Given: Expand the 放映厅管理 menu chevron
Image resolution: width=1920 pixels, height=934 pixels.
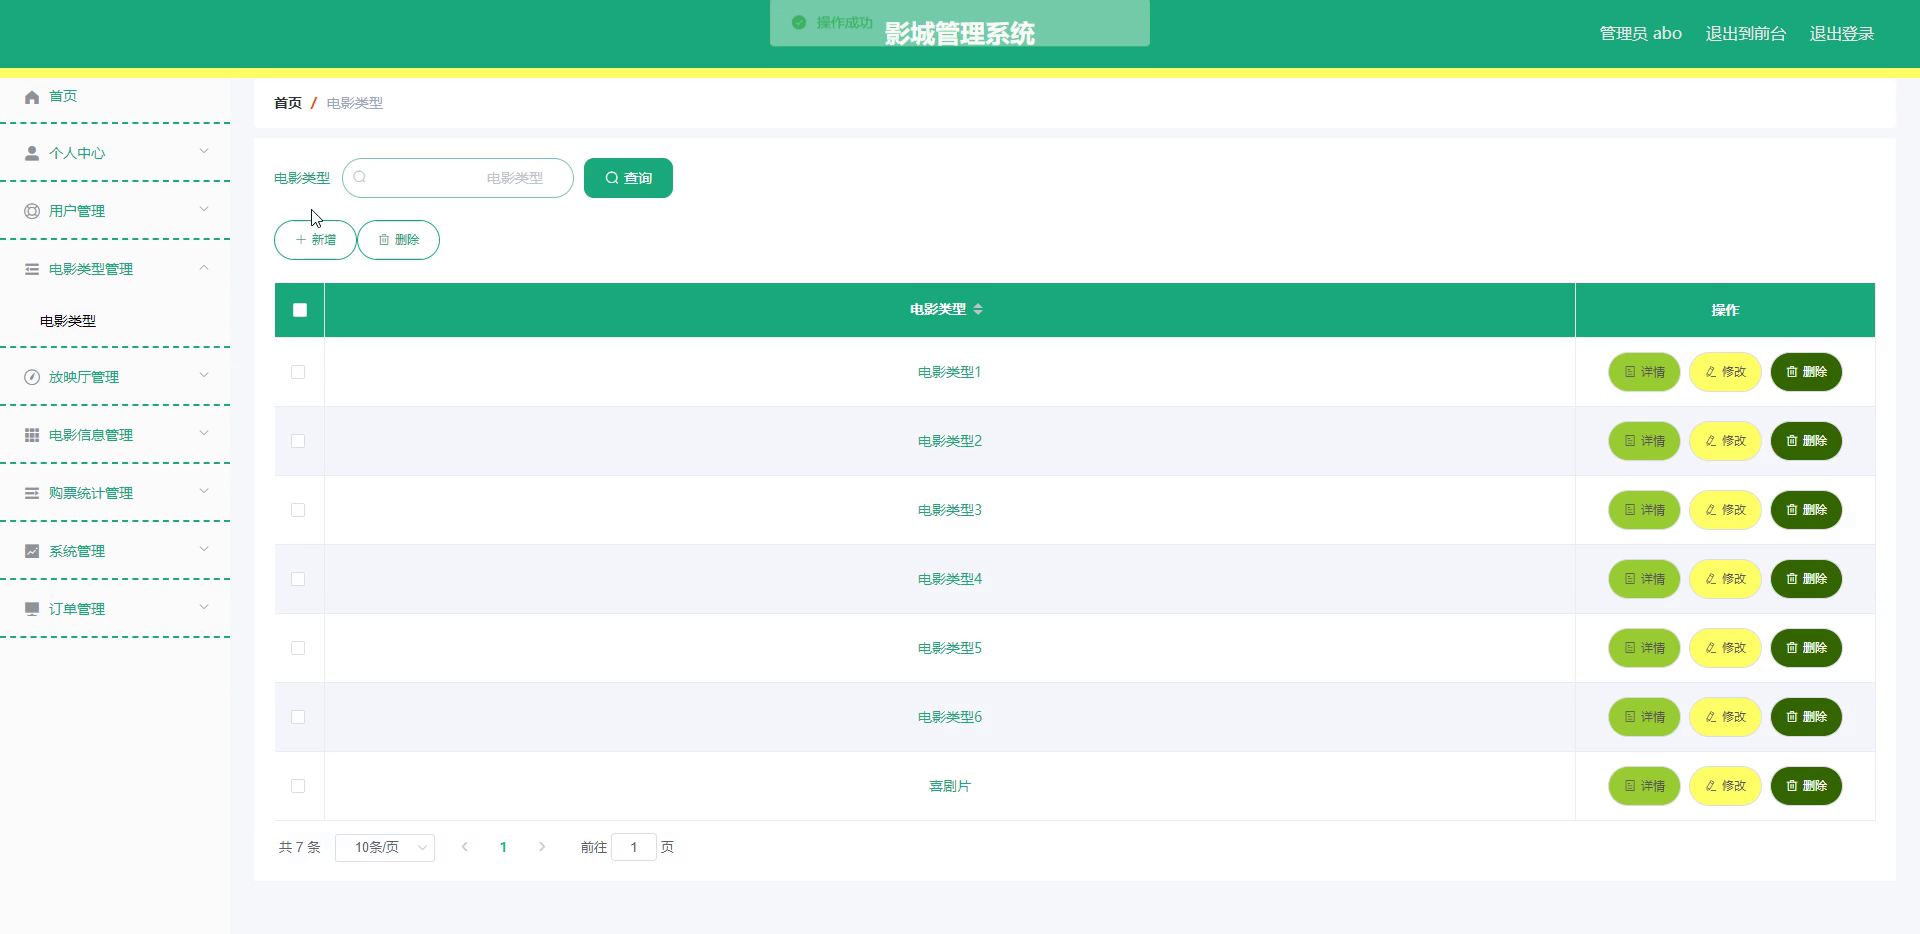Looking at the screenshot, I should [204, 375].
